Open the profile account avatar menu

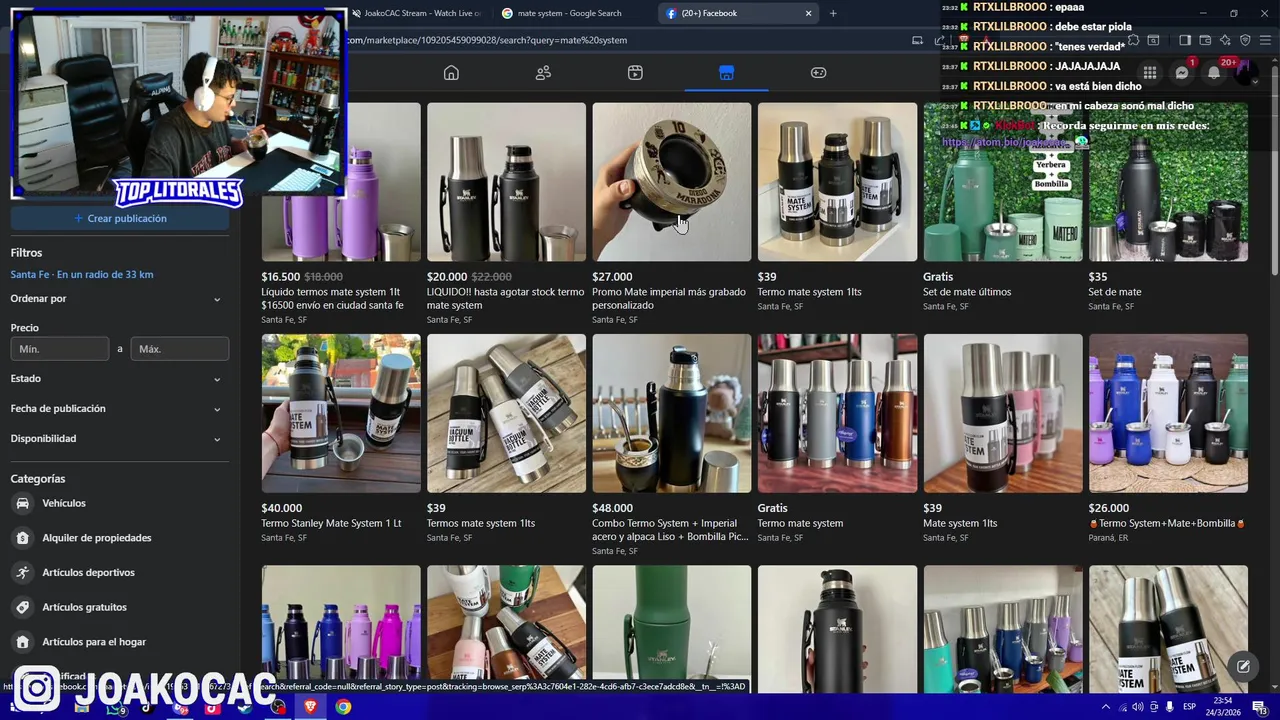[1246, 73]
